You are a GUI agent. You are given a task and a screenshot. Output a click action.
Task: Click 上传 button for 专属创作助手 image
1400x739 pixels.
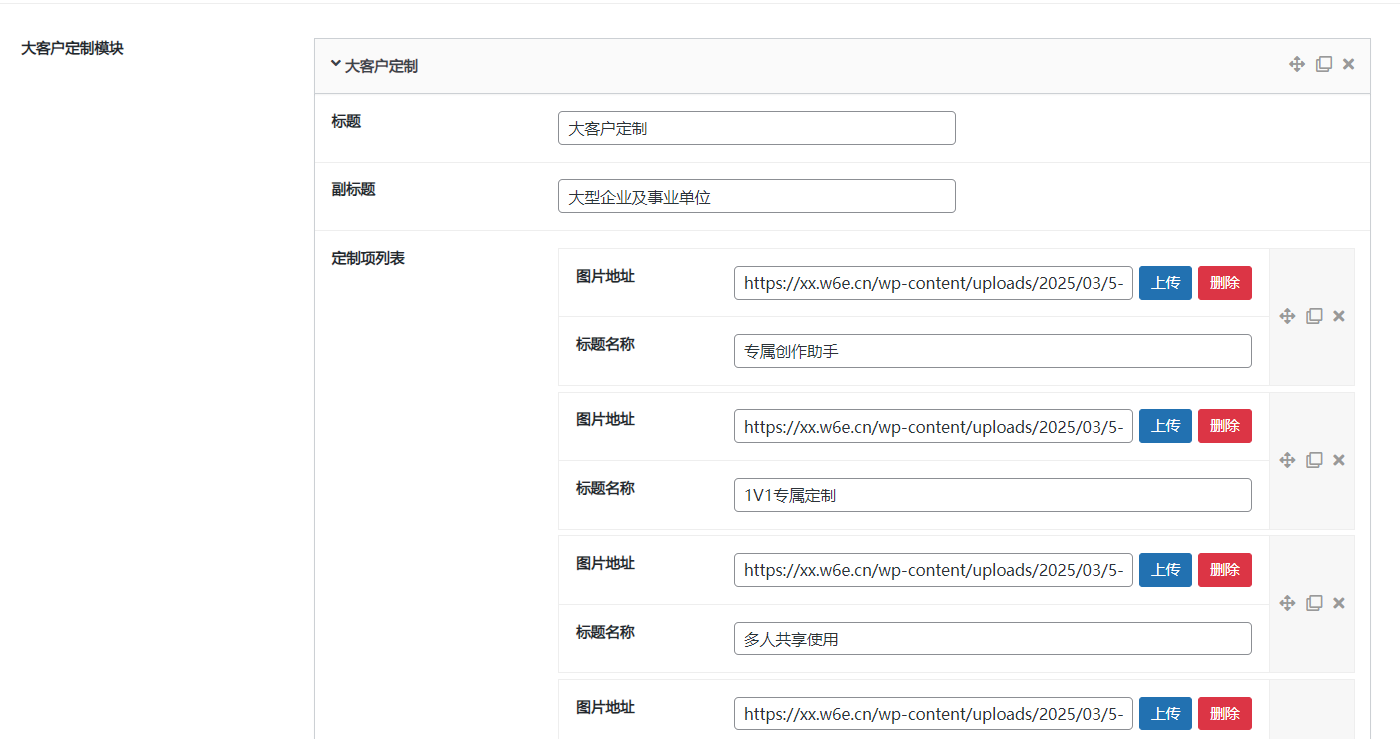(x=1165, y=283)
